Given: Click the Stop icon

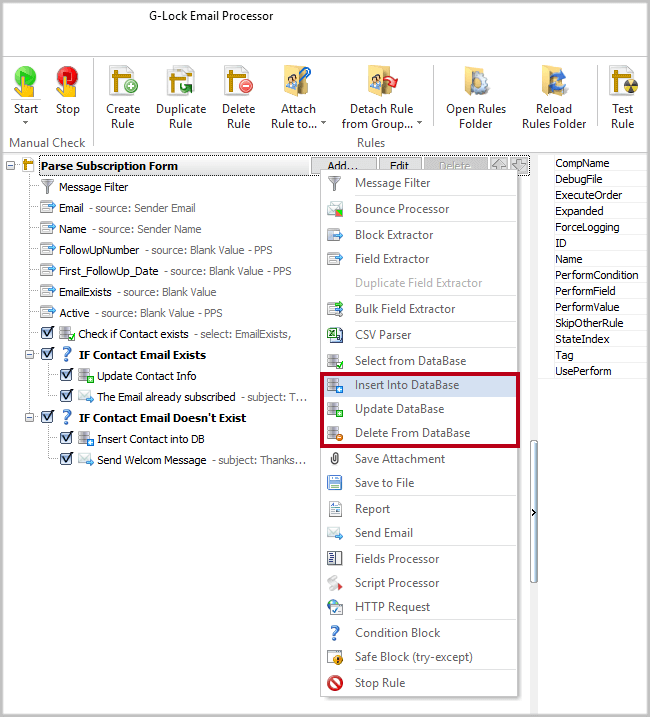Looking at the screenshot, I should (x=67, y=81).
